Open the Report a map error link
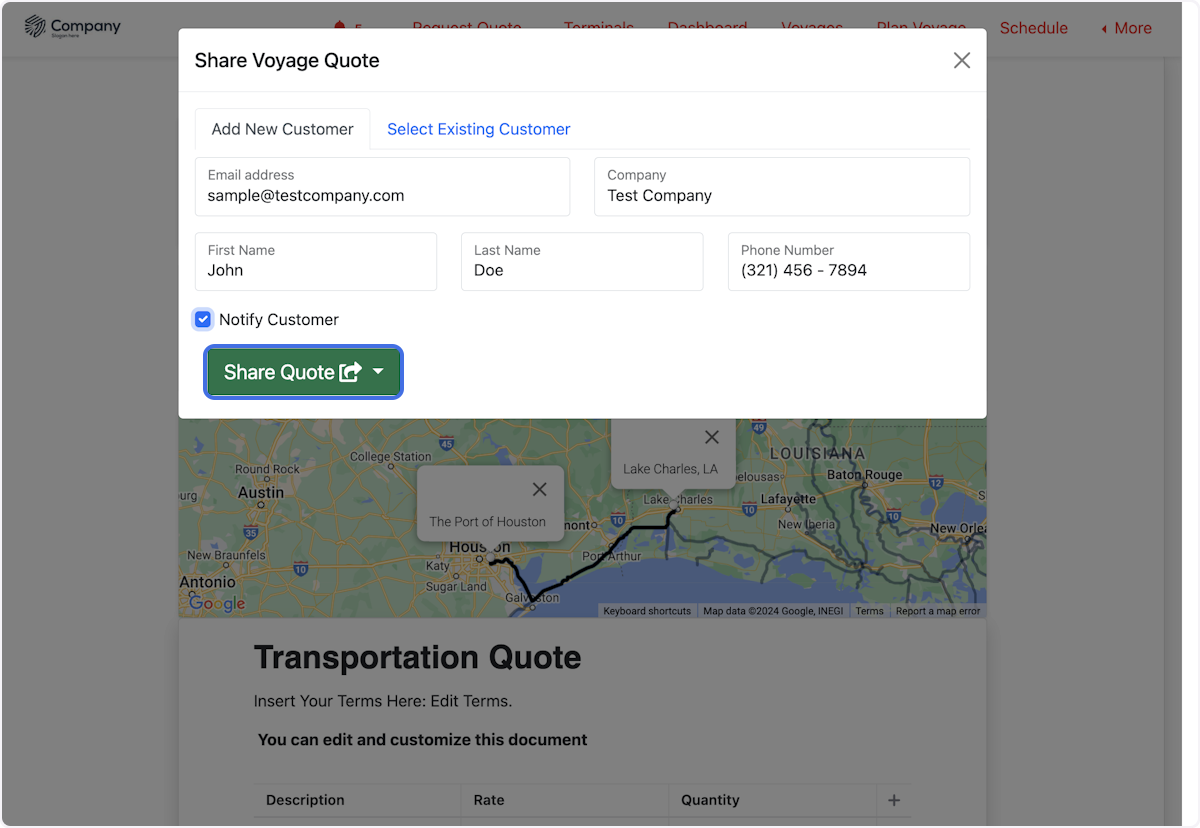Screen dimensions: 1200x828 click(937, 611)
